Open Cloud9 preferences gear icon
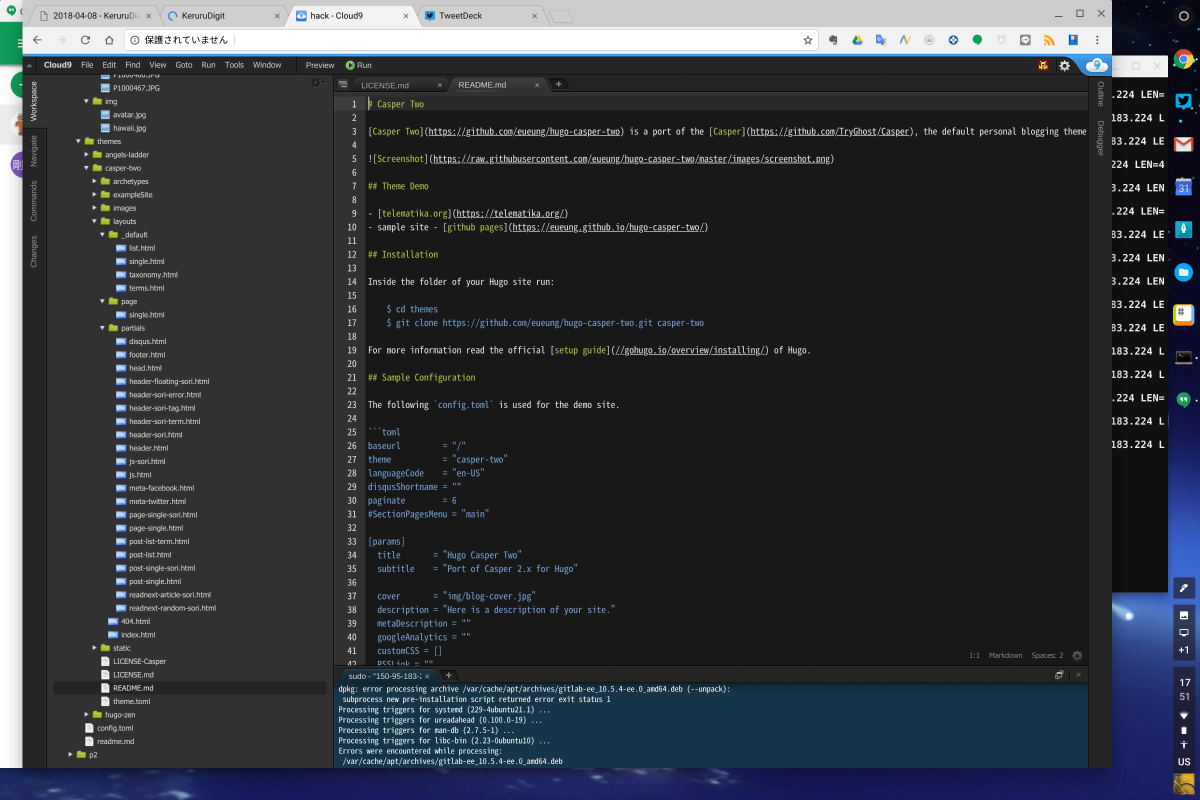Image resolution: width=1200 pixels, height=800 pixels. 1065,65
